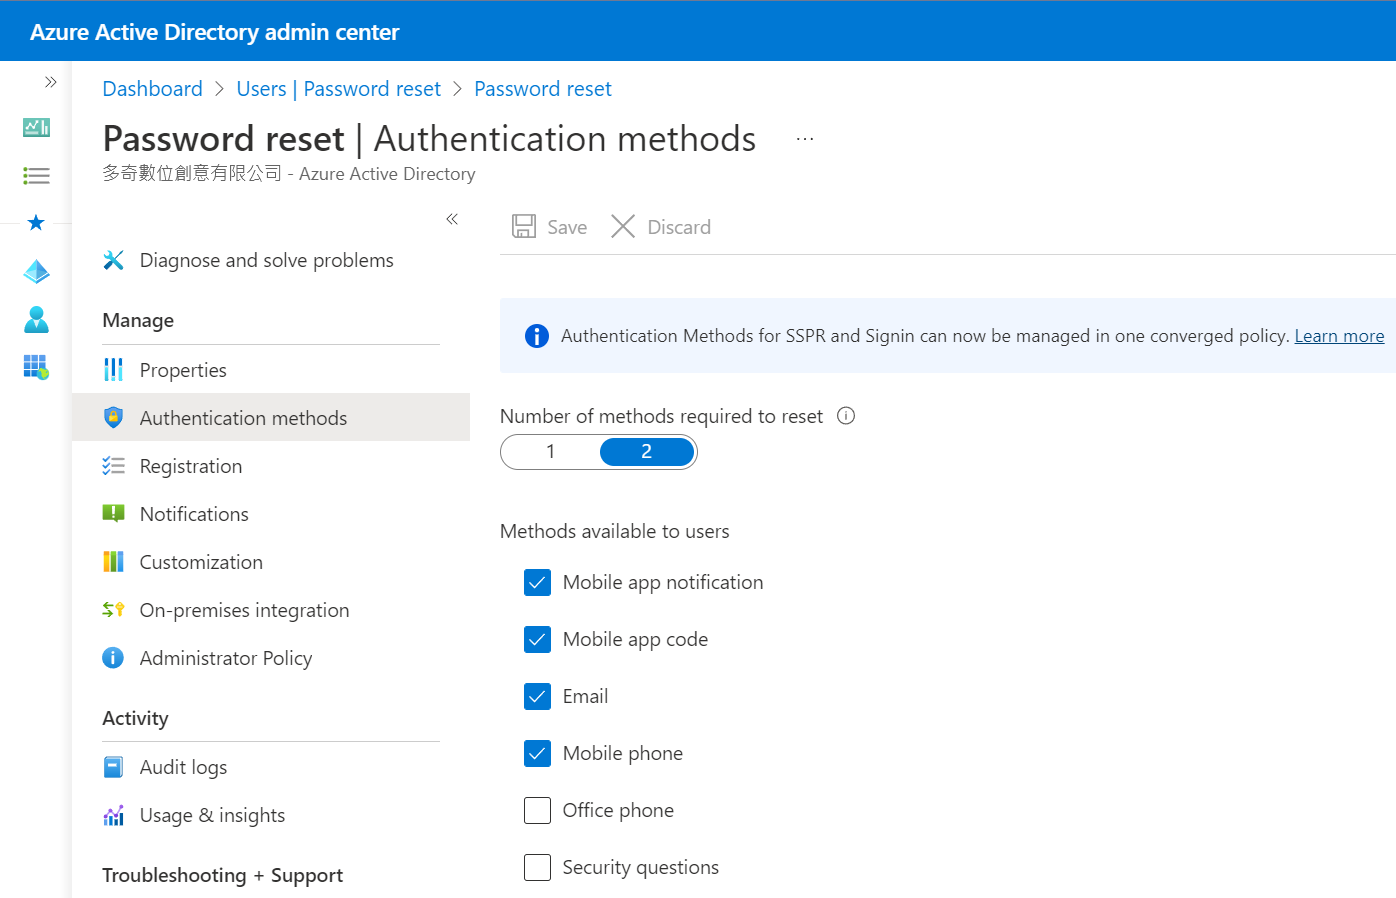Set number of required methods to 2

pos(647,452)
